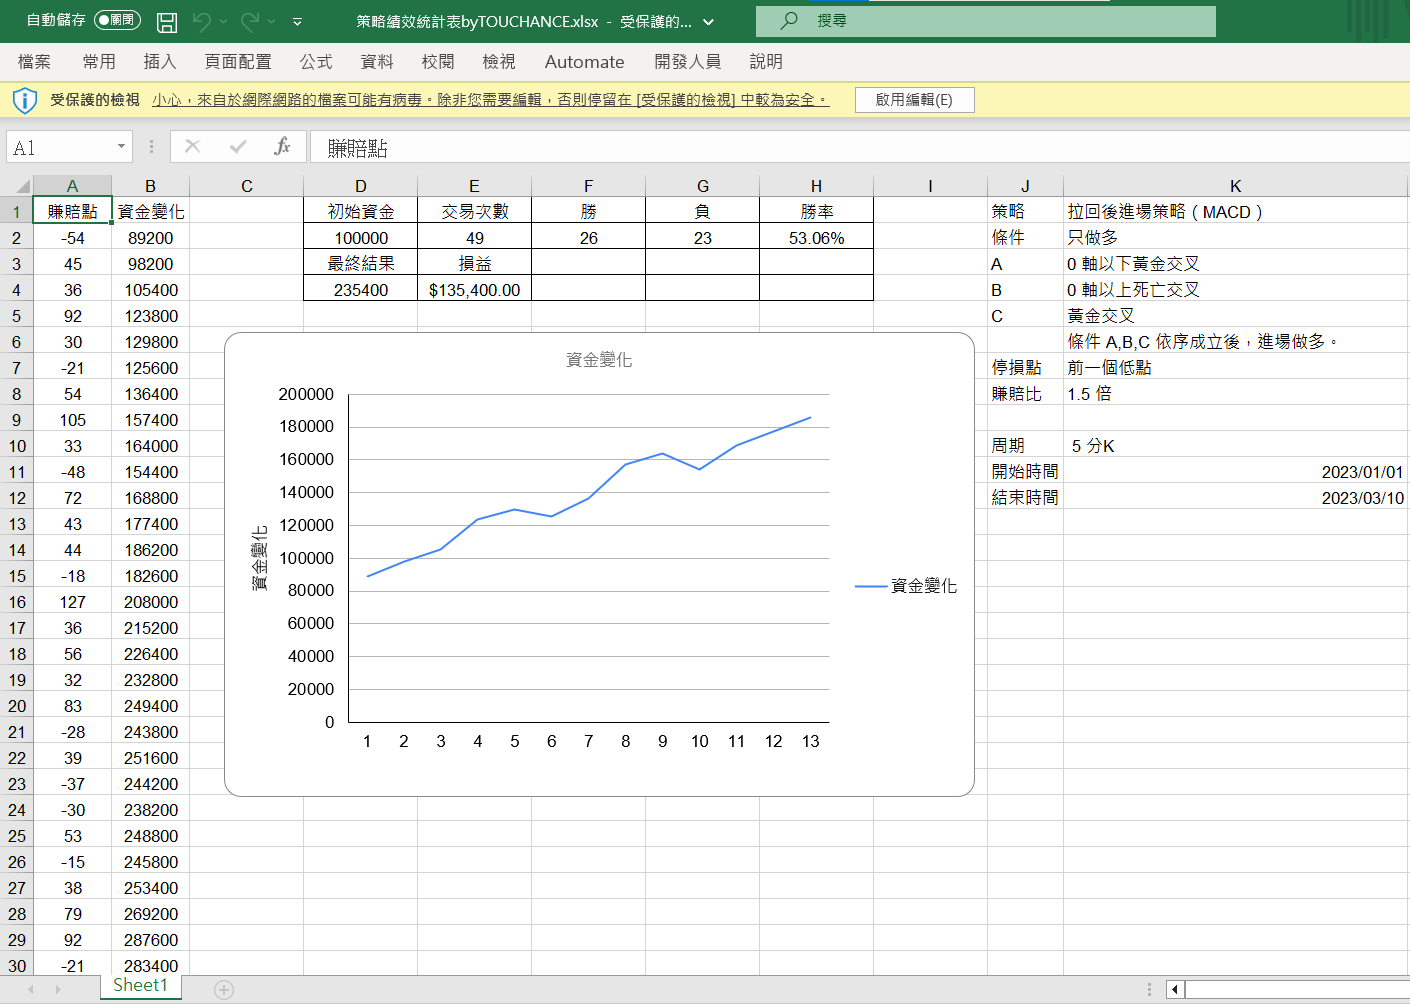Viewport: 1410px width, 1004px height.
Task: Switch to the 插入 ribbon tab
Action: click(160, 61)
